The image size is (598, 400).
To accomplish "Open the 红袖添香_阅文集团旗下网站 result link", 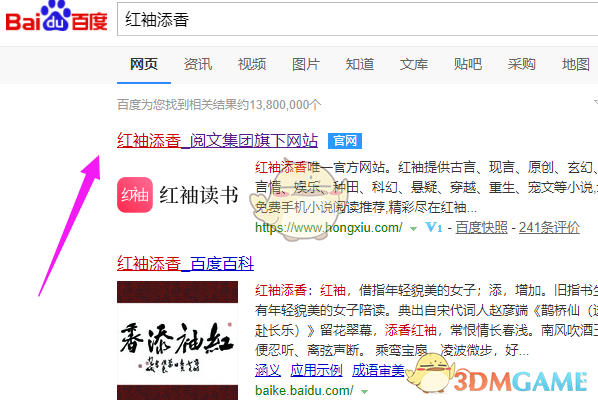I will 217,141.
